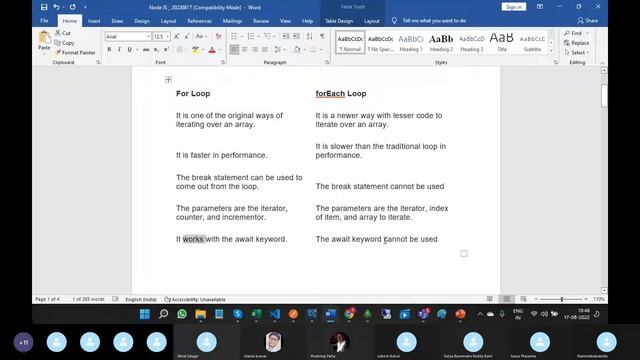Switch to the Insert tab

pyautogui.click(x=94, y=21)
